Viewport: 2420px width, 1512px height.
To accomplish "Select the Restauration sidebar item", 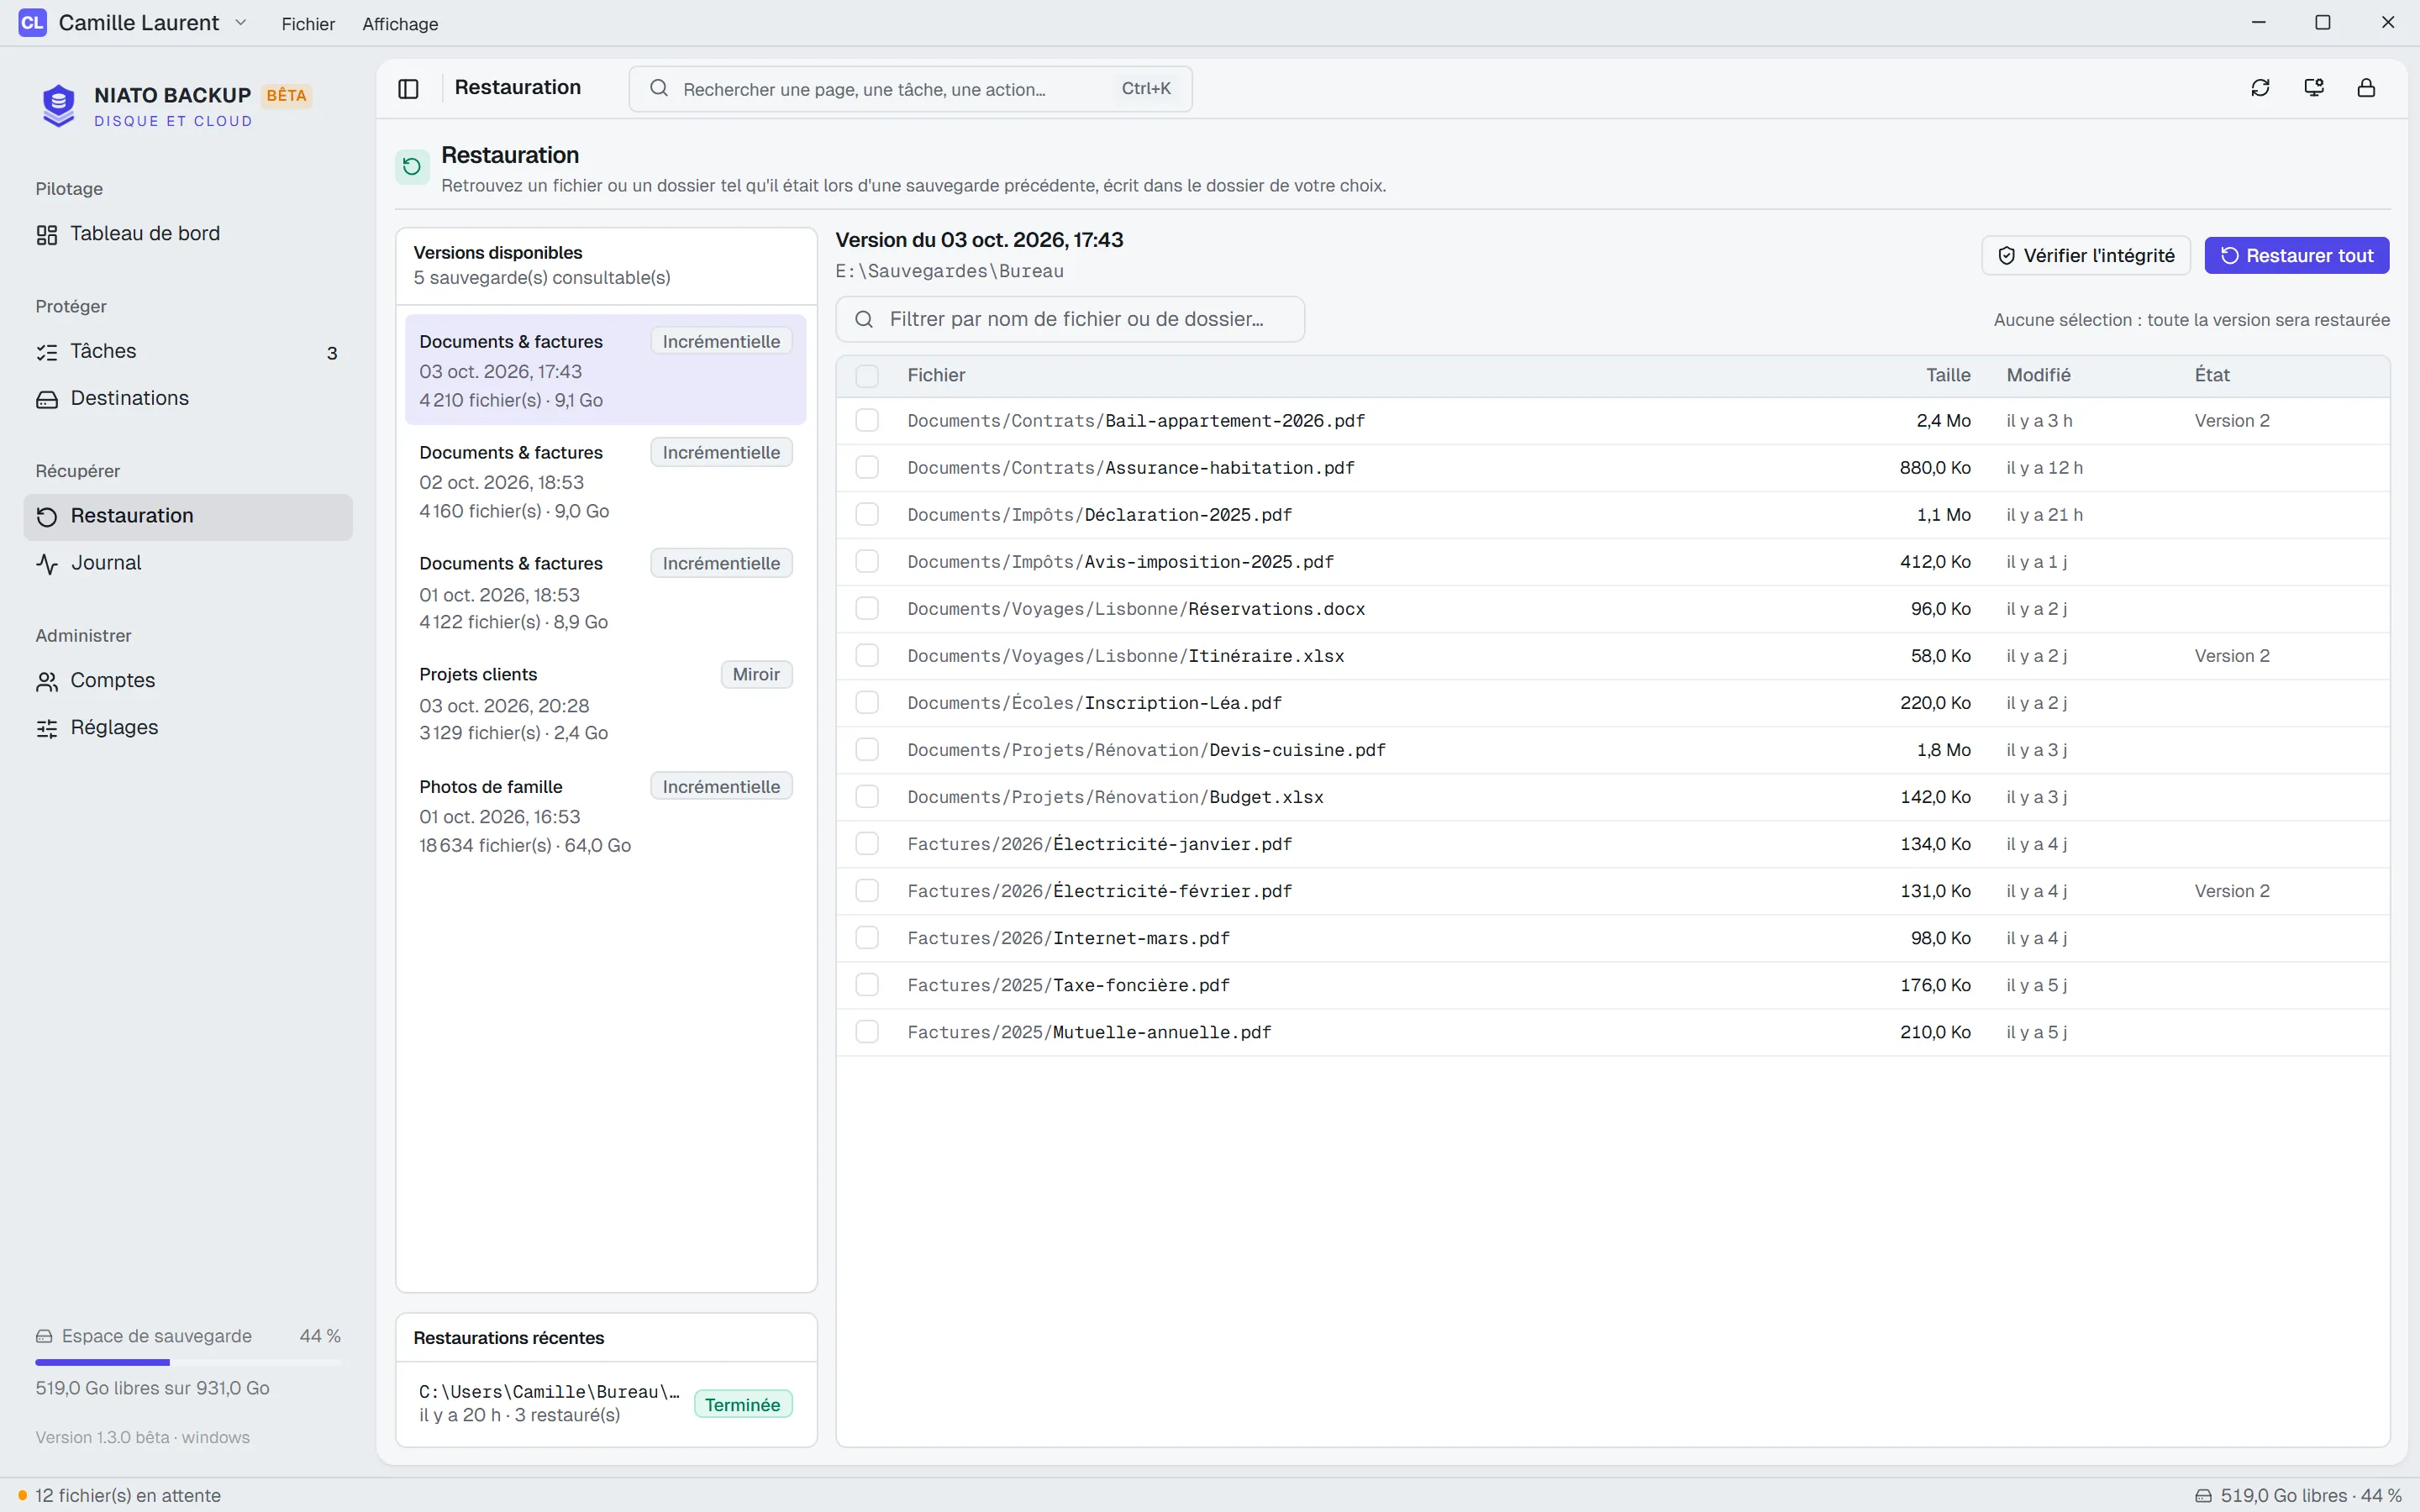I will 188,516.
